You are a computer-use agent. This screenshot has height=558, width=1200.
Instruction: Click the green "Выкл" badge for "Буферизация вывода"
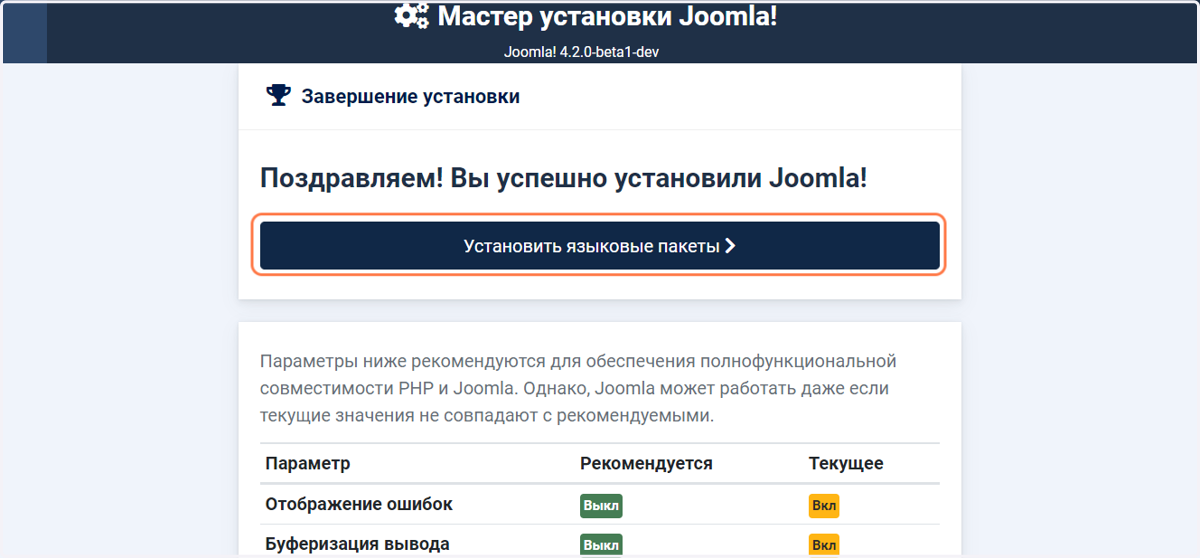(x=601, y=545)
